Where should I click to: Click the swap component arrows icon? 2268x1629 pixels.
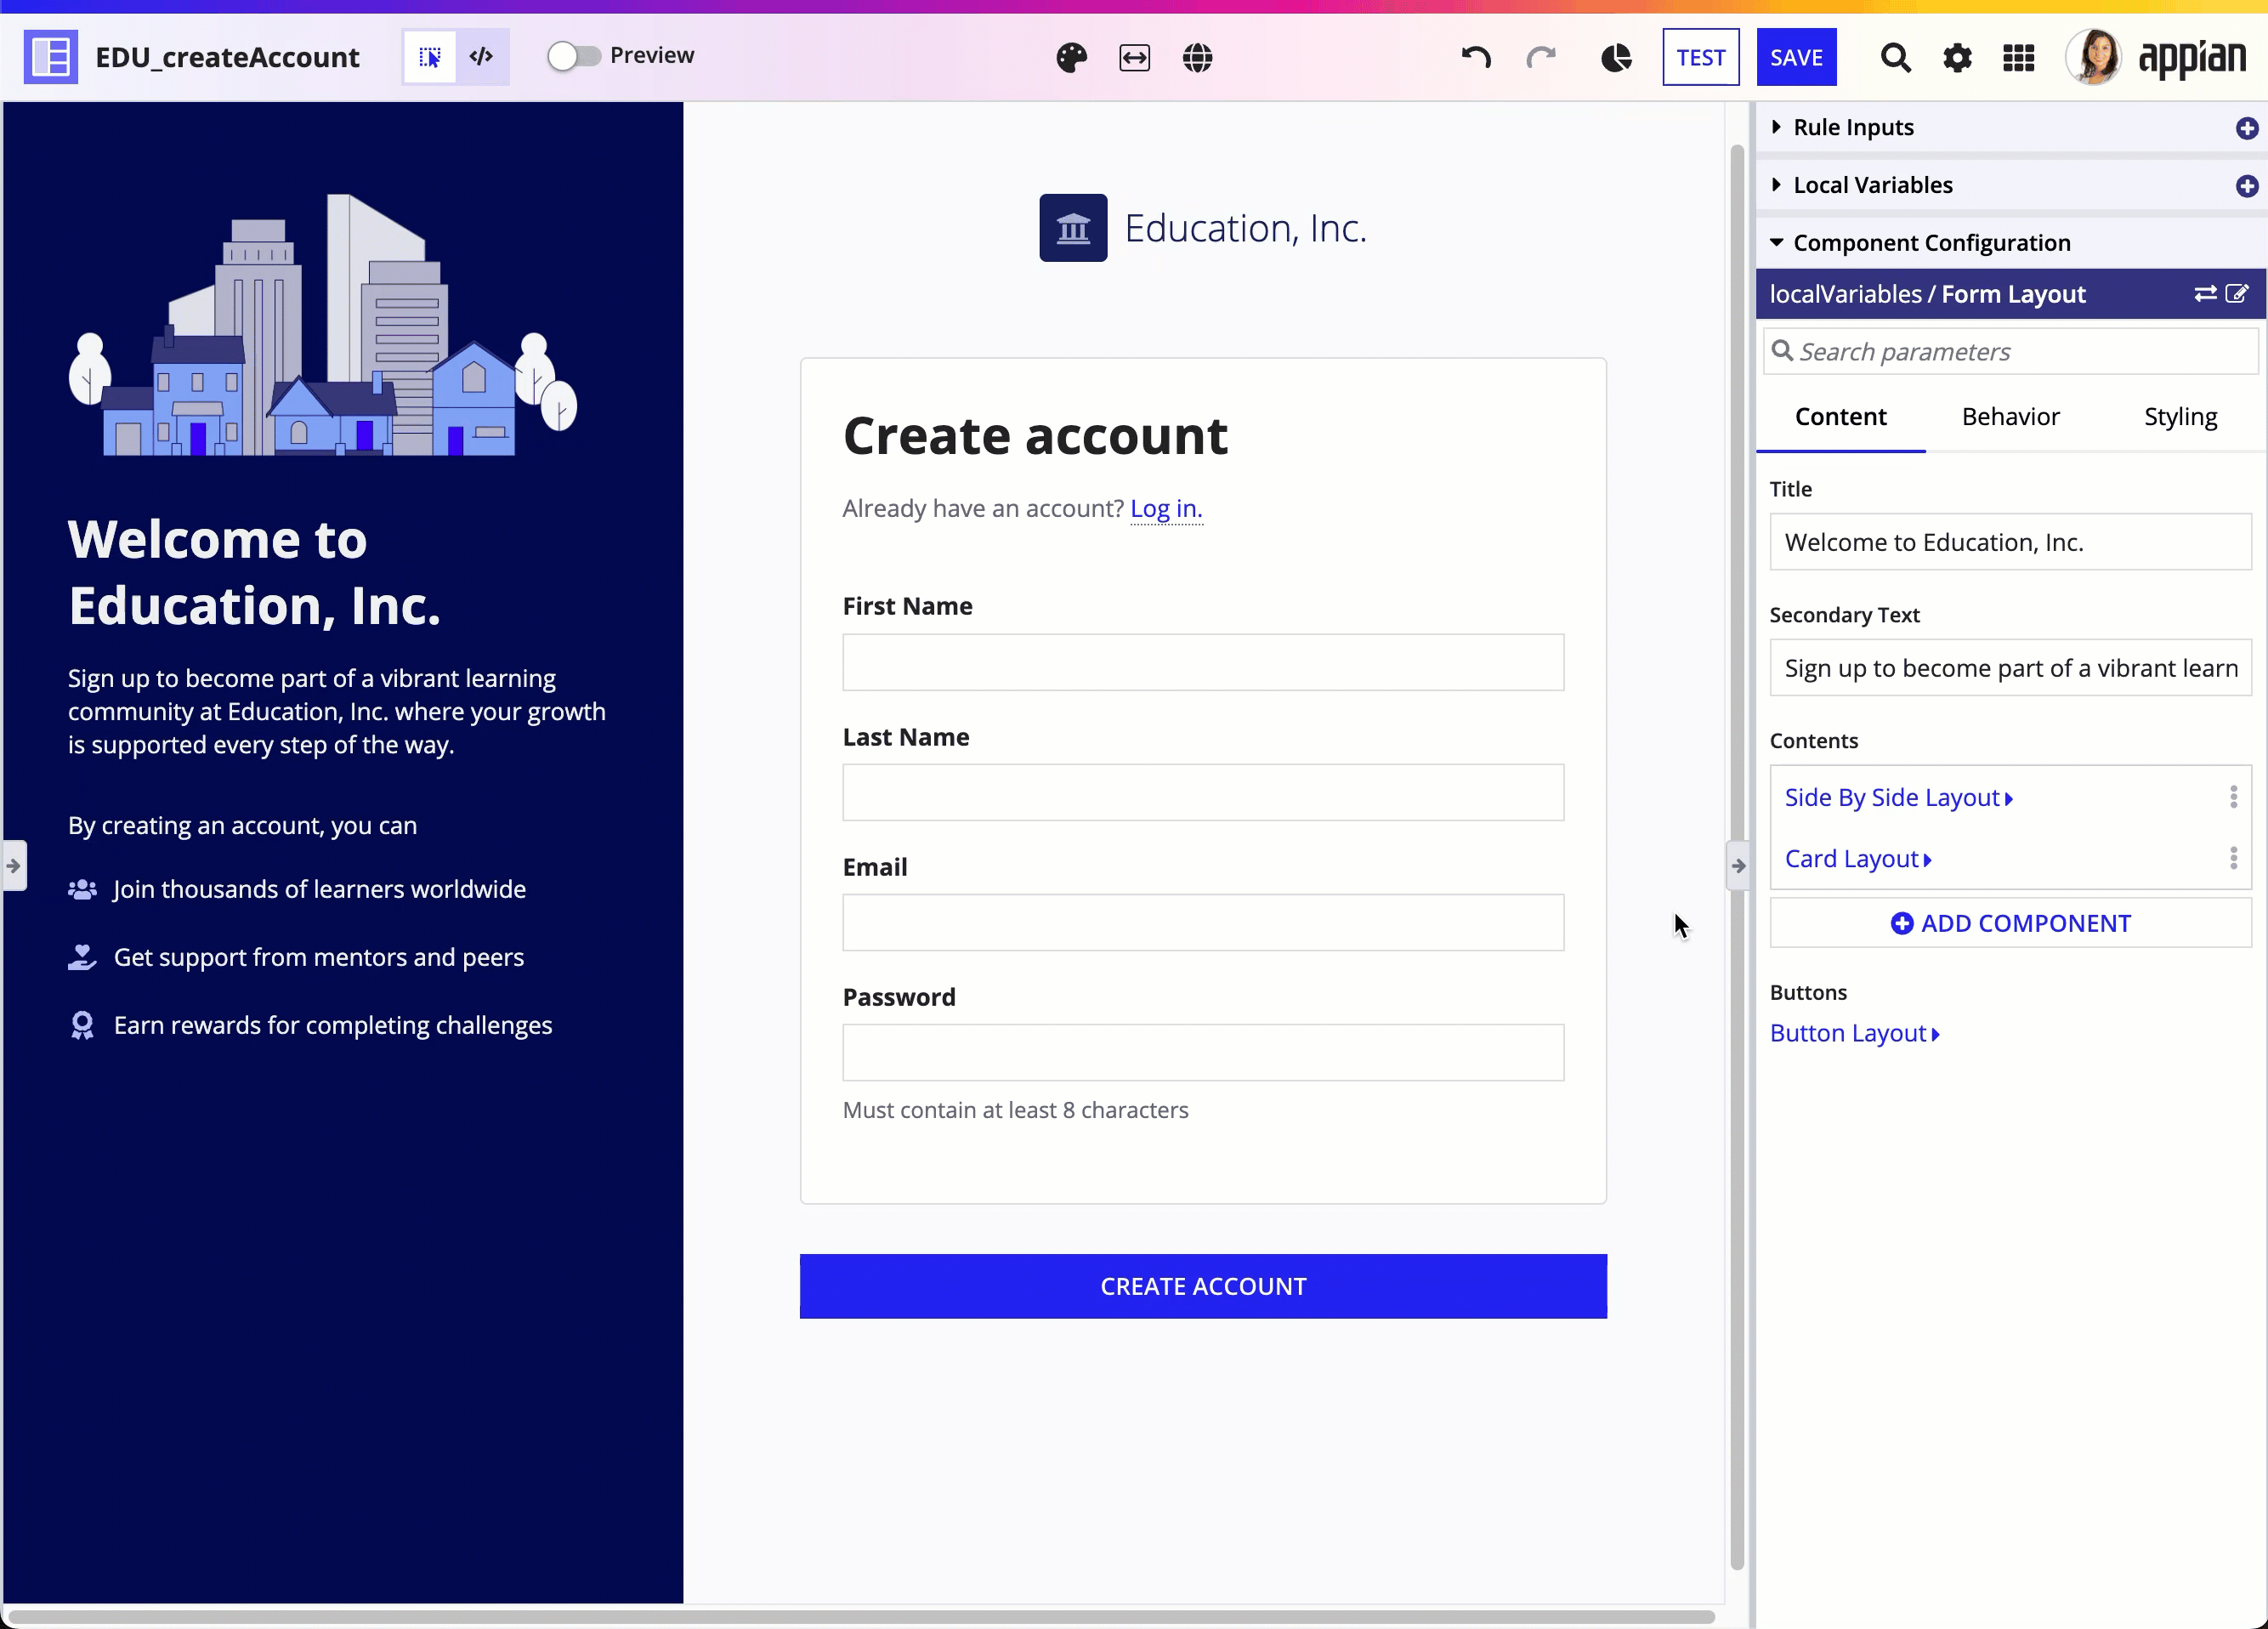click(2205, 293)
